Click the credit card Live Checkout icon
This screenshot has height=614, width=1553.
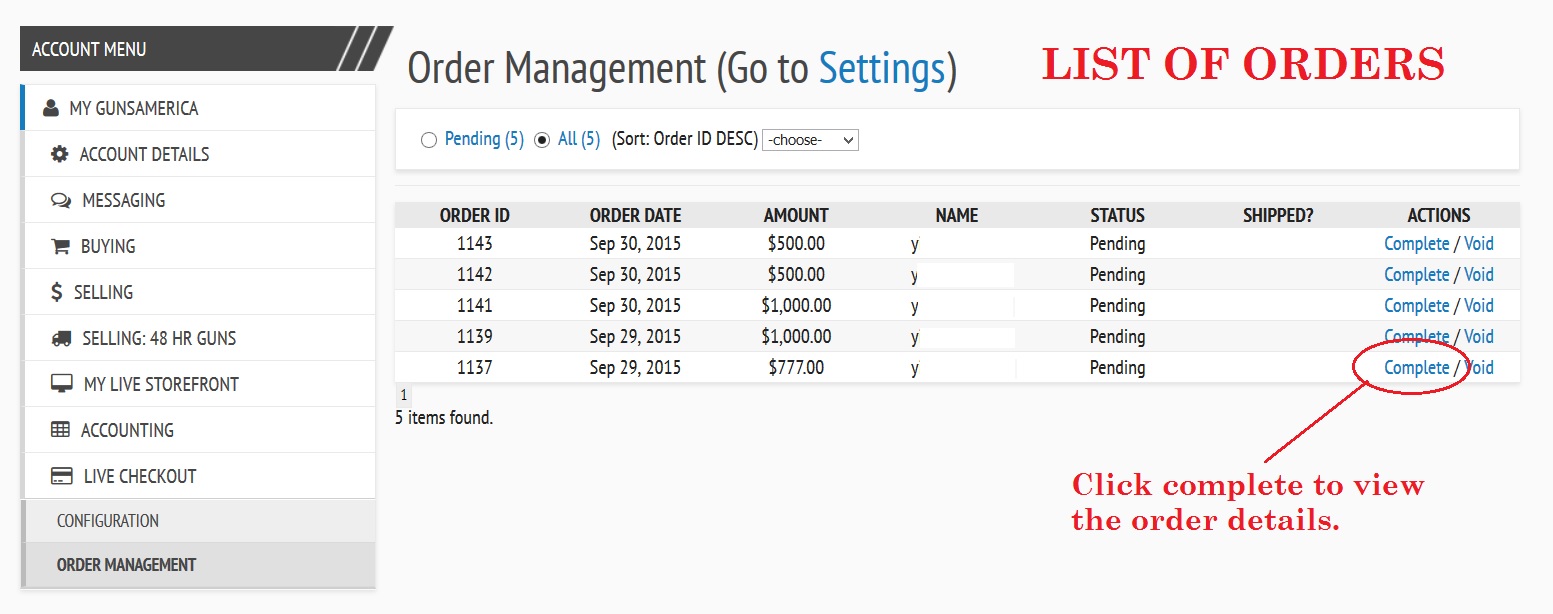click(62, 476)
